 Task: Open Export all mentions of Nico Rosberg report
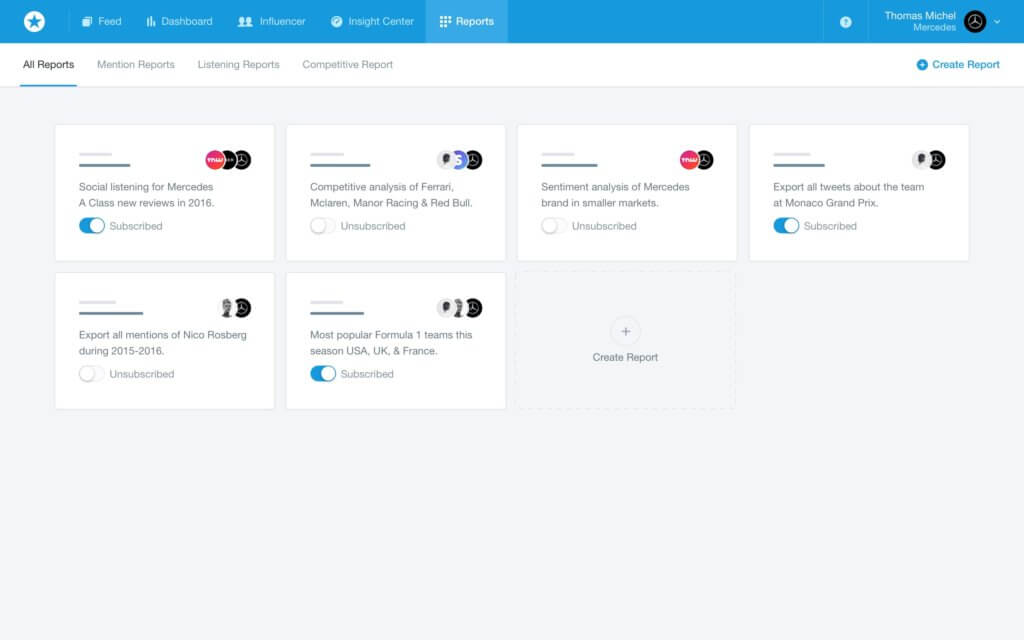[x=163, y=343]
